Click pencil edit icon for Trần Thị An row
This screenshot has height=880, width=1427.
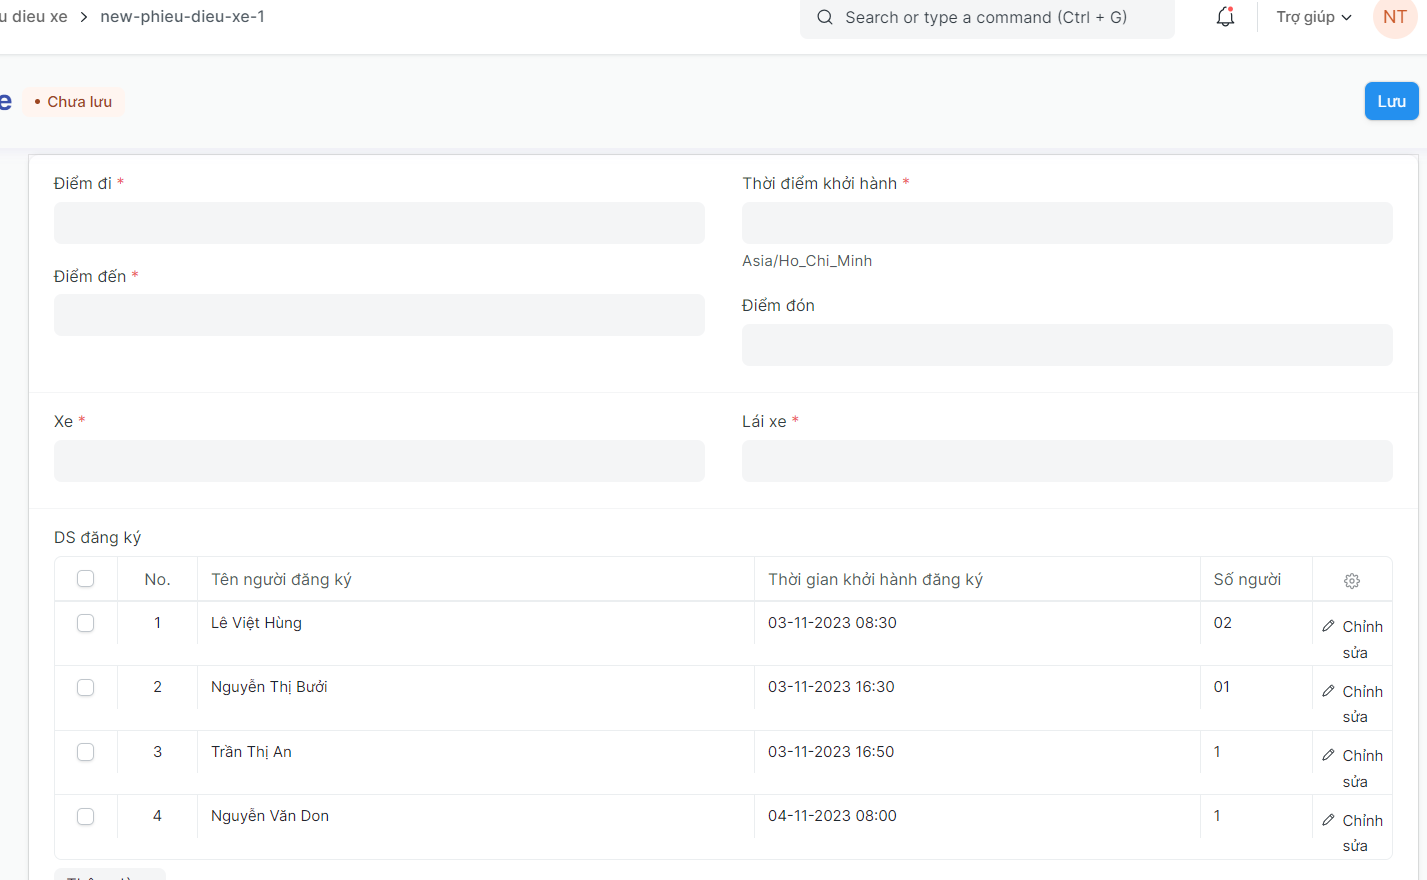[1328, 755]
